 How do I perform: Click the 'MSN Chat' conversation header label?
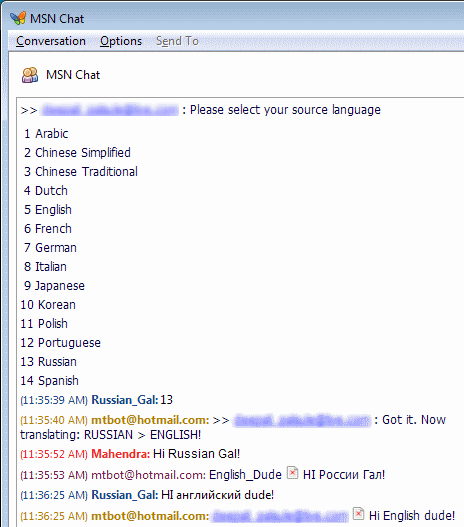click(73, 75)
